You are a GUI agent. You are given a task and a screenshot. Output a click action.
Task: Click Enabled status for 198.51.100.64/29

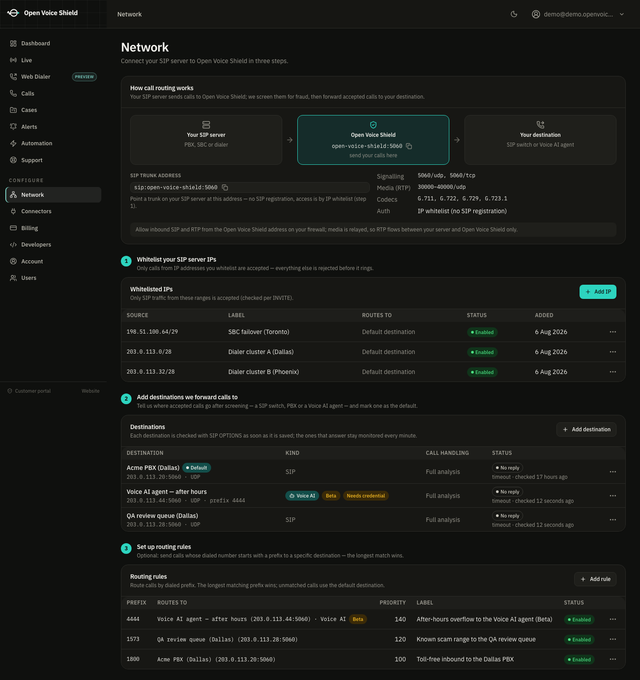pyautogui.click(x=482, y=332)
